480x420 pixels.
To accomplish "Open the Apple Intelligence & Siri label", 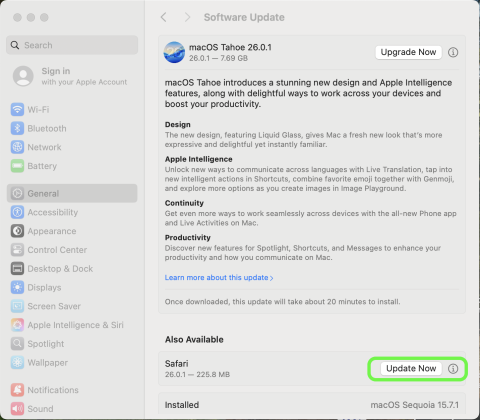I will pos(75,325).
